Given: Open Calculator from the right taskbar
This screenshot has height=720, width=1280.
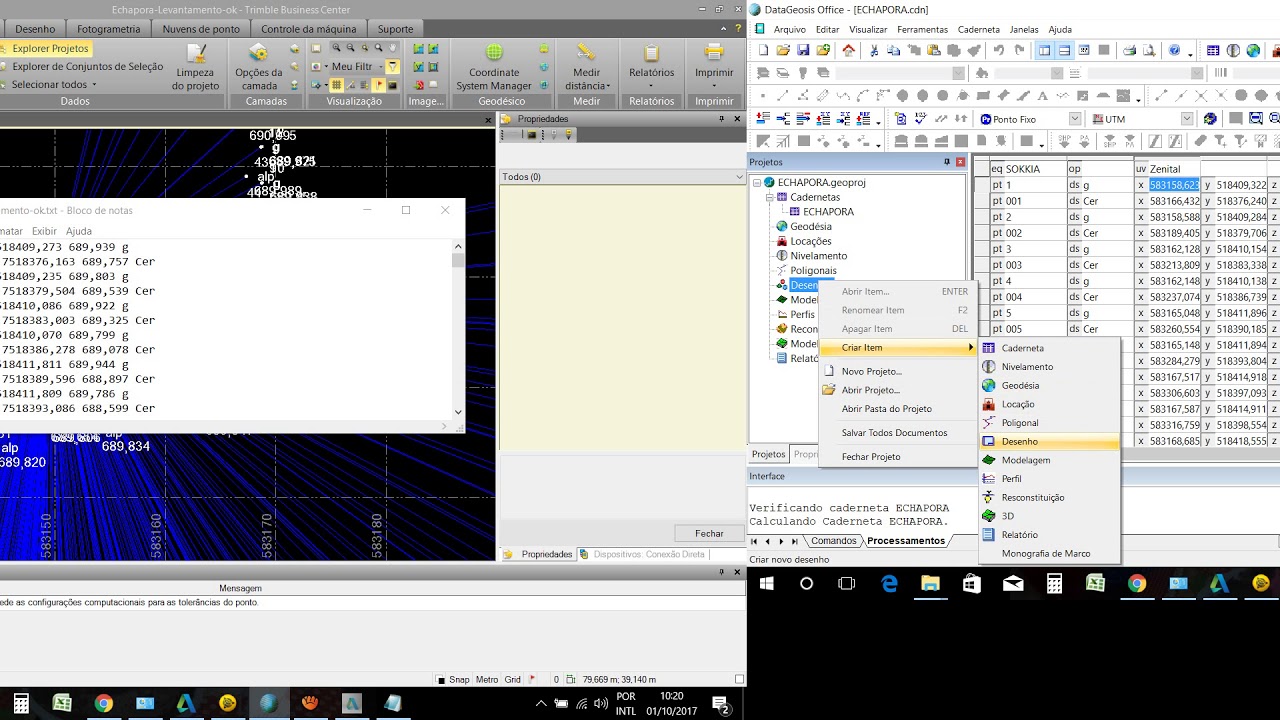Looking at the screenshot, I should (1054, 584).
